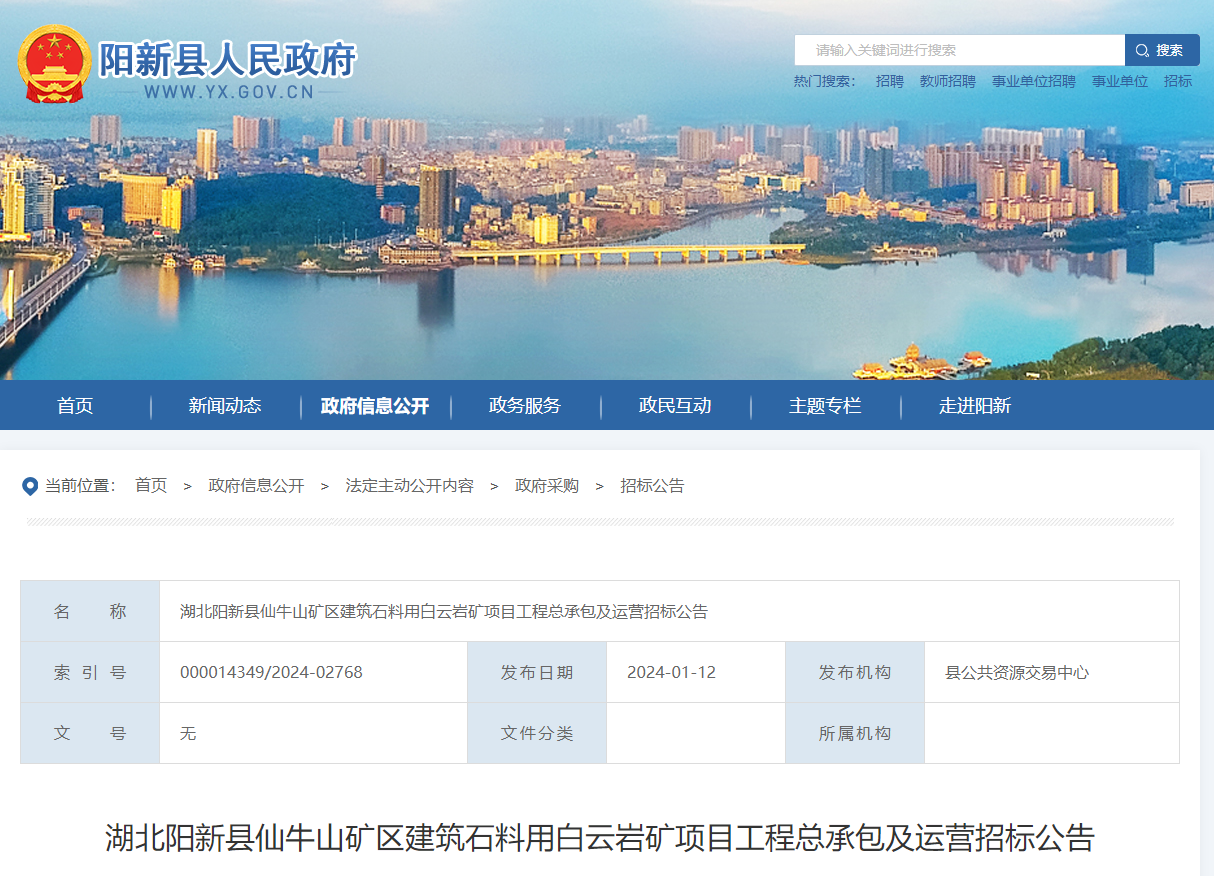Select the 事业单位招聘 hot search link
This screenshot has width=1214, height=876.
tap(1033, 81)
